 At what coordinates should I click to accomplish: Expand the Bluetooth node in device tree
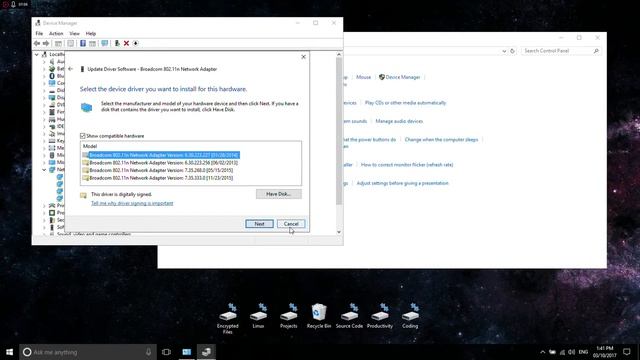(x=44, y=76)
